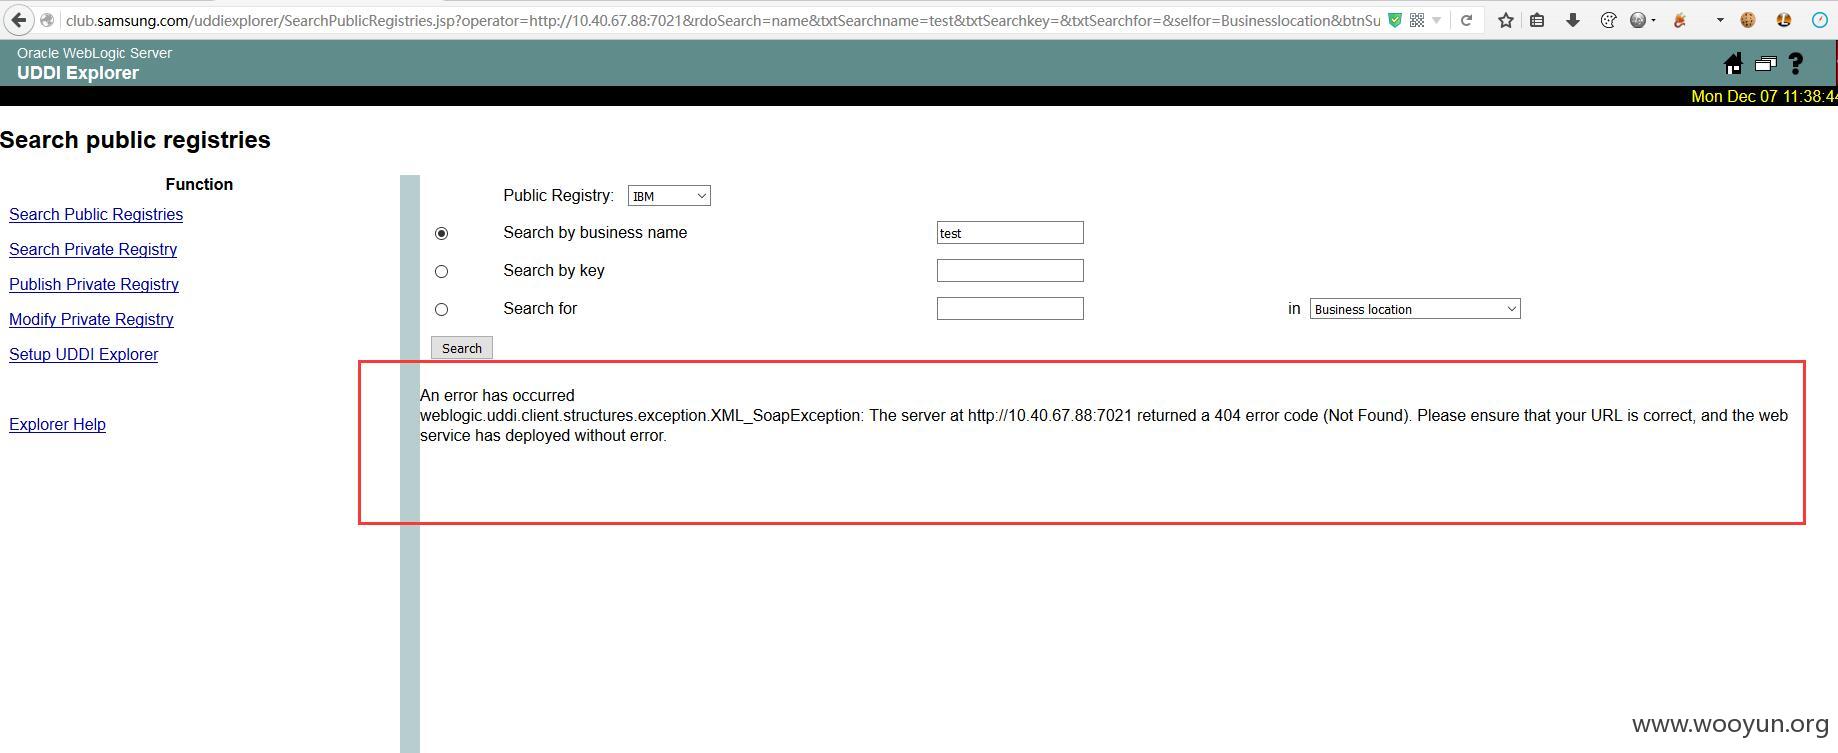Click the green shield security icon
Viewport: 1838px width, 753px height.
point(1395,20)
